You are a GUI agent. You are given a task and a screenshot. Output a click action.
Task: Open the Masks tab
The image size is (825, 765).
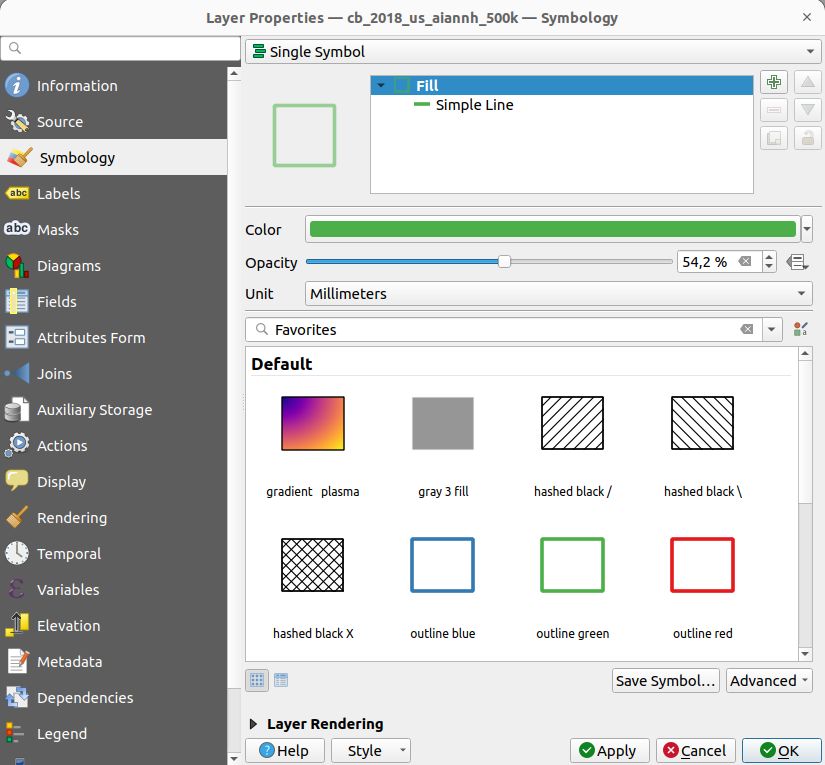click(113, 229)
